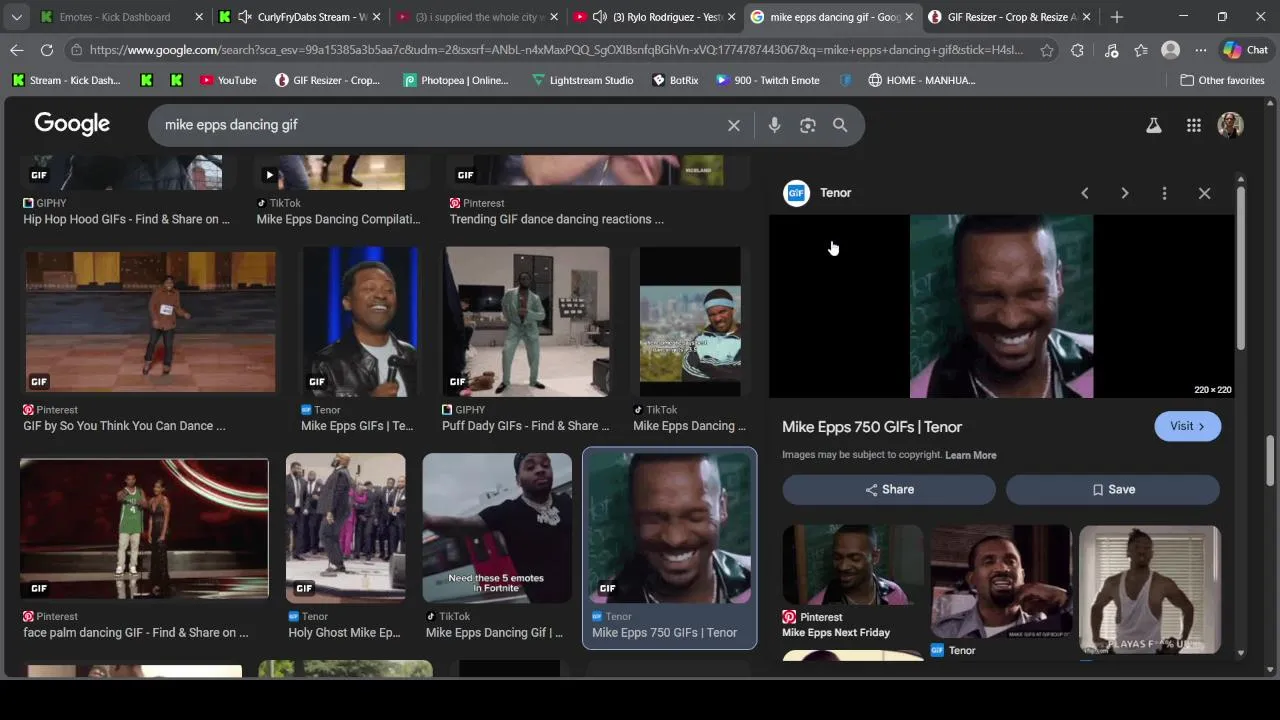Reload the current page
Viewport: 1280px width, 720px height.
point(47,50)
